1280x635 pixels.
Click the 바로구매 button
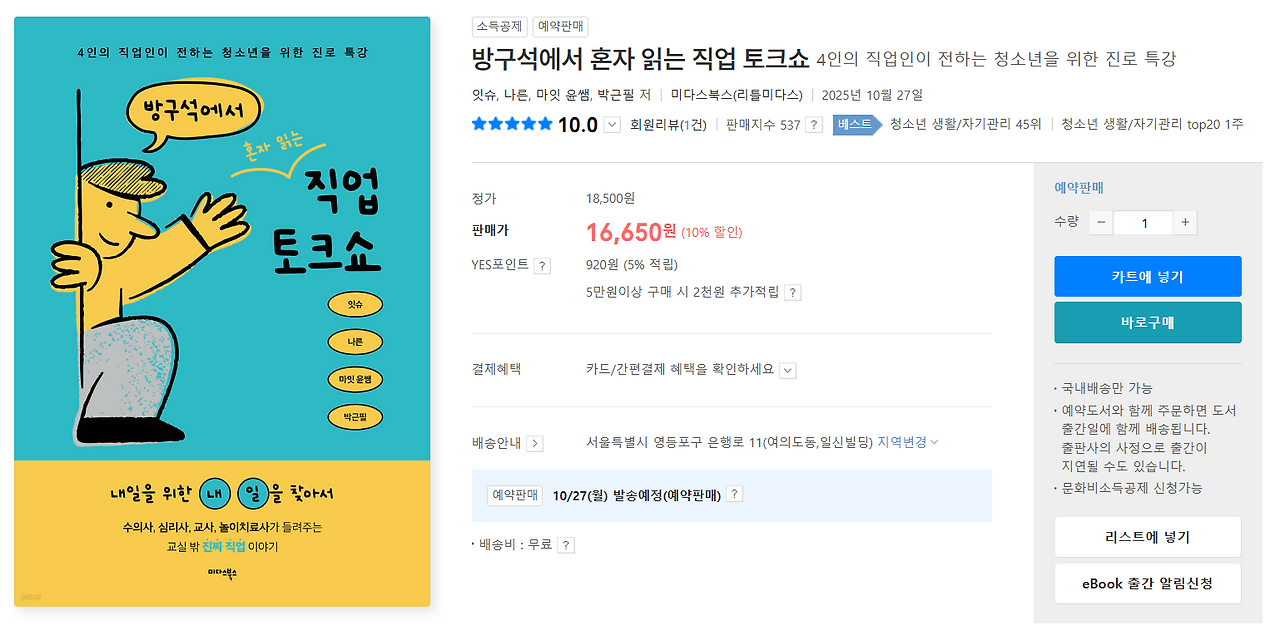point(1147,323)
